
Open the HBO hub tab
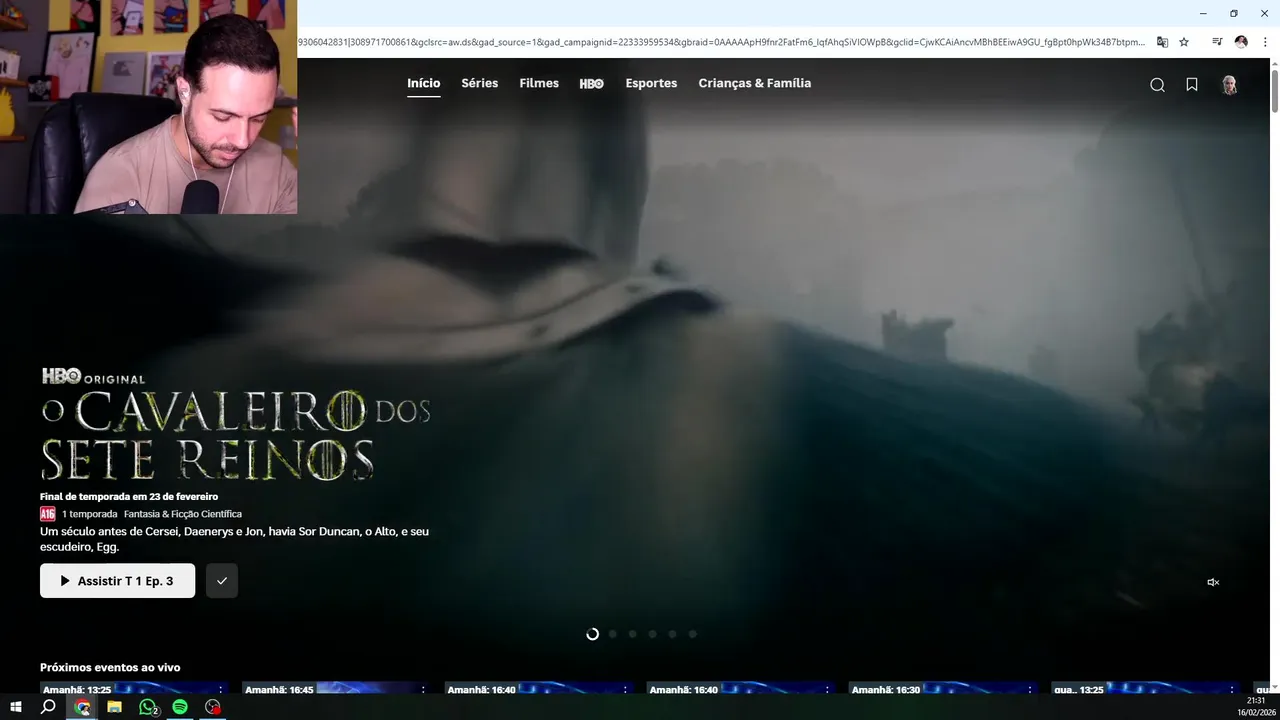592,84
